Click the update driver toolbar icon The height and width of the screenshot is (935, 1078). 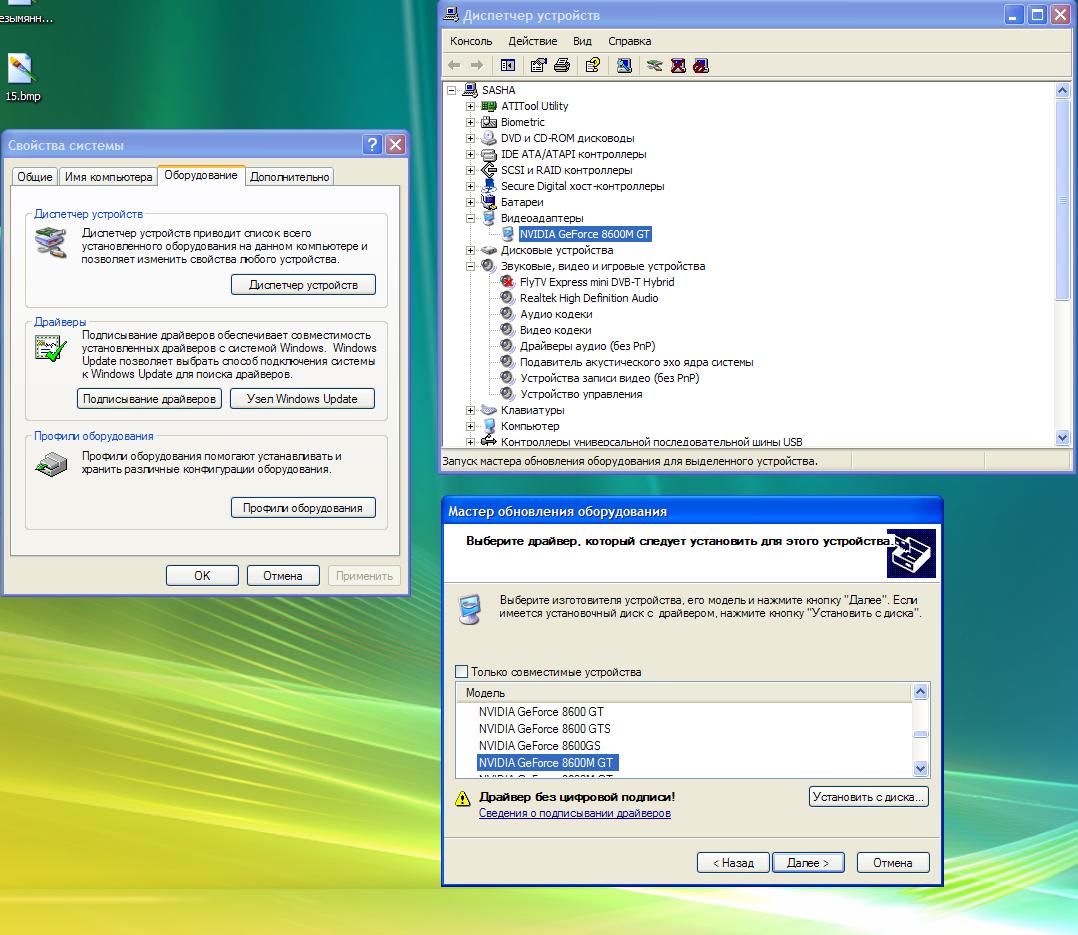tap(654, 65)
